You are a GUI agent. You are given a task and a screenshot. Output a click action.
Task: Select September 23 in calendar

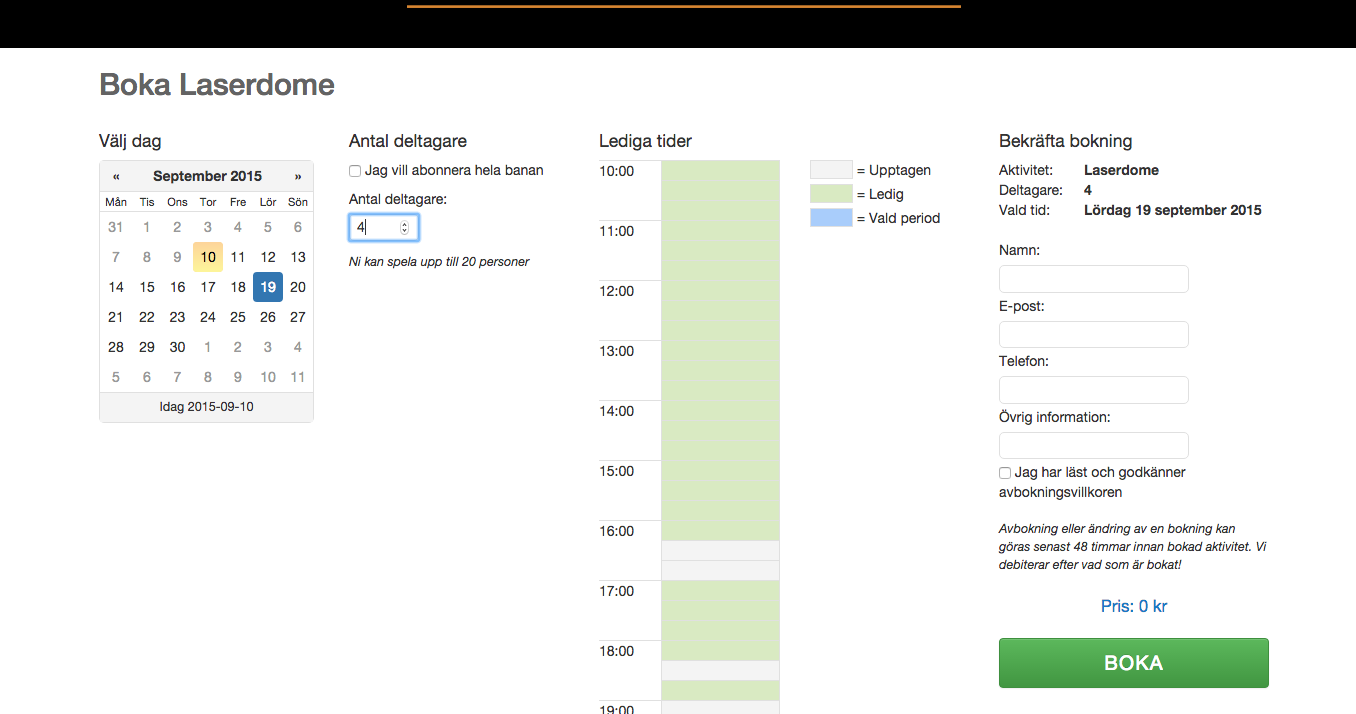[x=177, y=317]
